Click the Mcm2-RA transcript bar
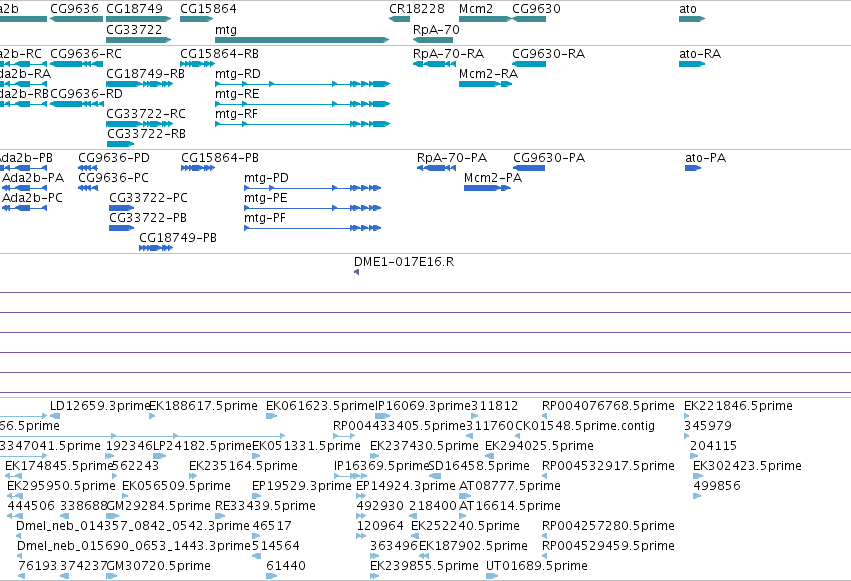 pos(485,84)
